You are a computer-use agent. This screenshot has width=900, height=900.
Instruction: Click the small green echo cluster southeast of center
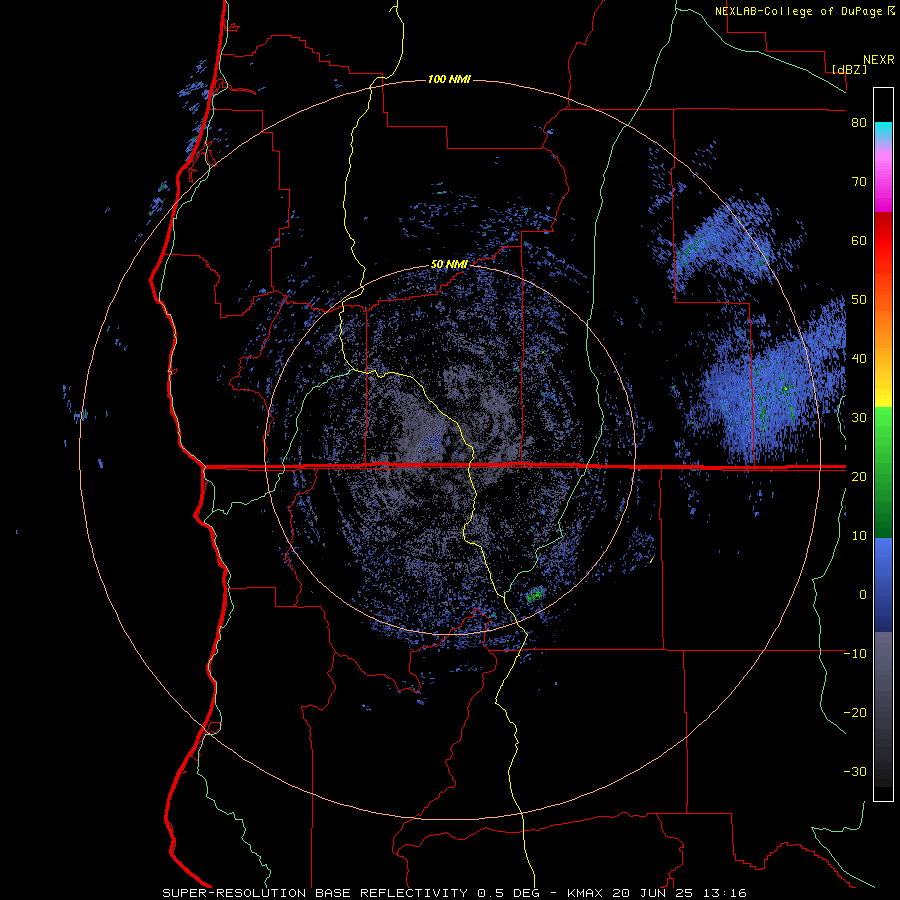536,595
